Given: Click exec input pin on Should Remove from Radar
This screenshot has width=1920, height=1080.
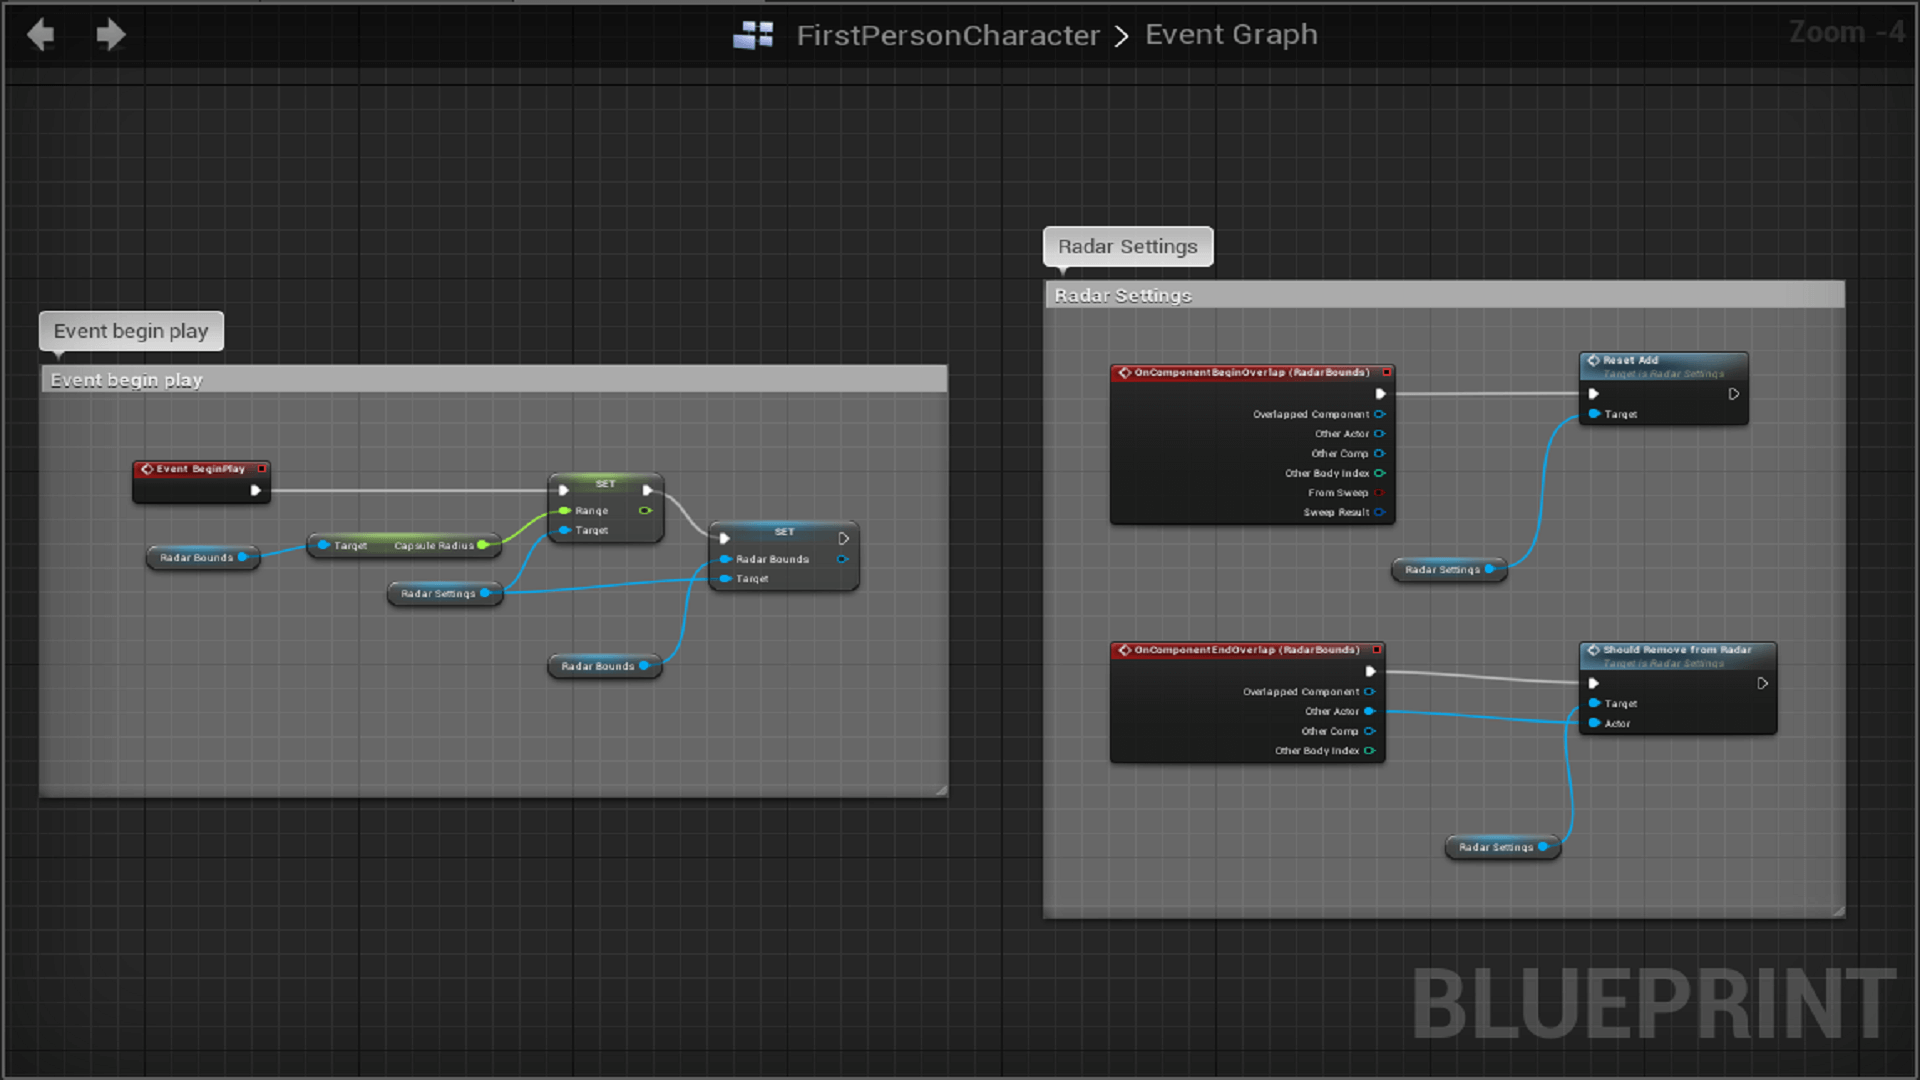Looking at the screenshot, I should tap(1594, 684).
